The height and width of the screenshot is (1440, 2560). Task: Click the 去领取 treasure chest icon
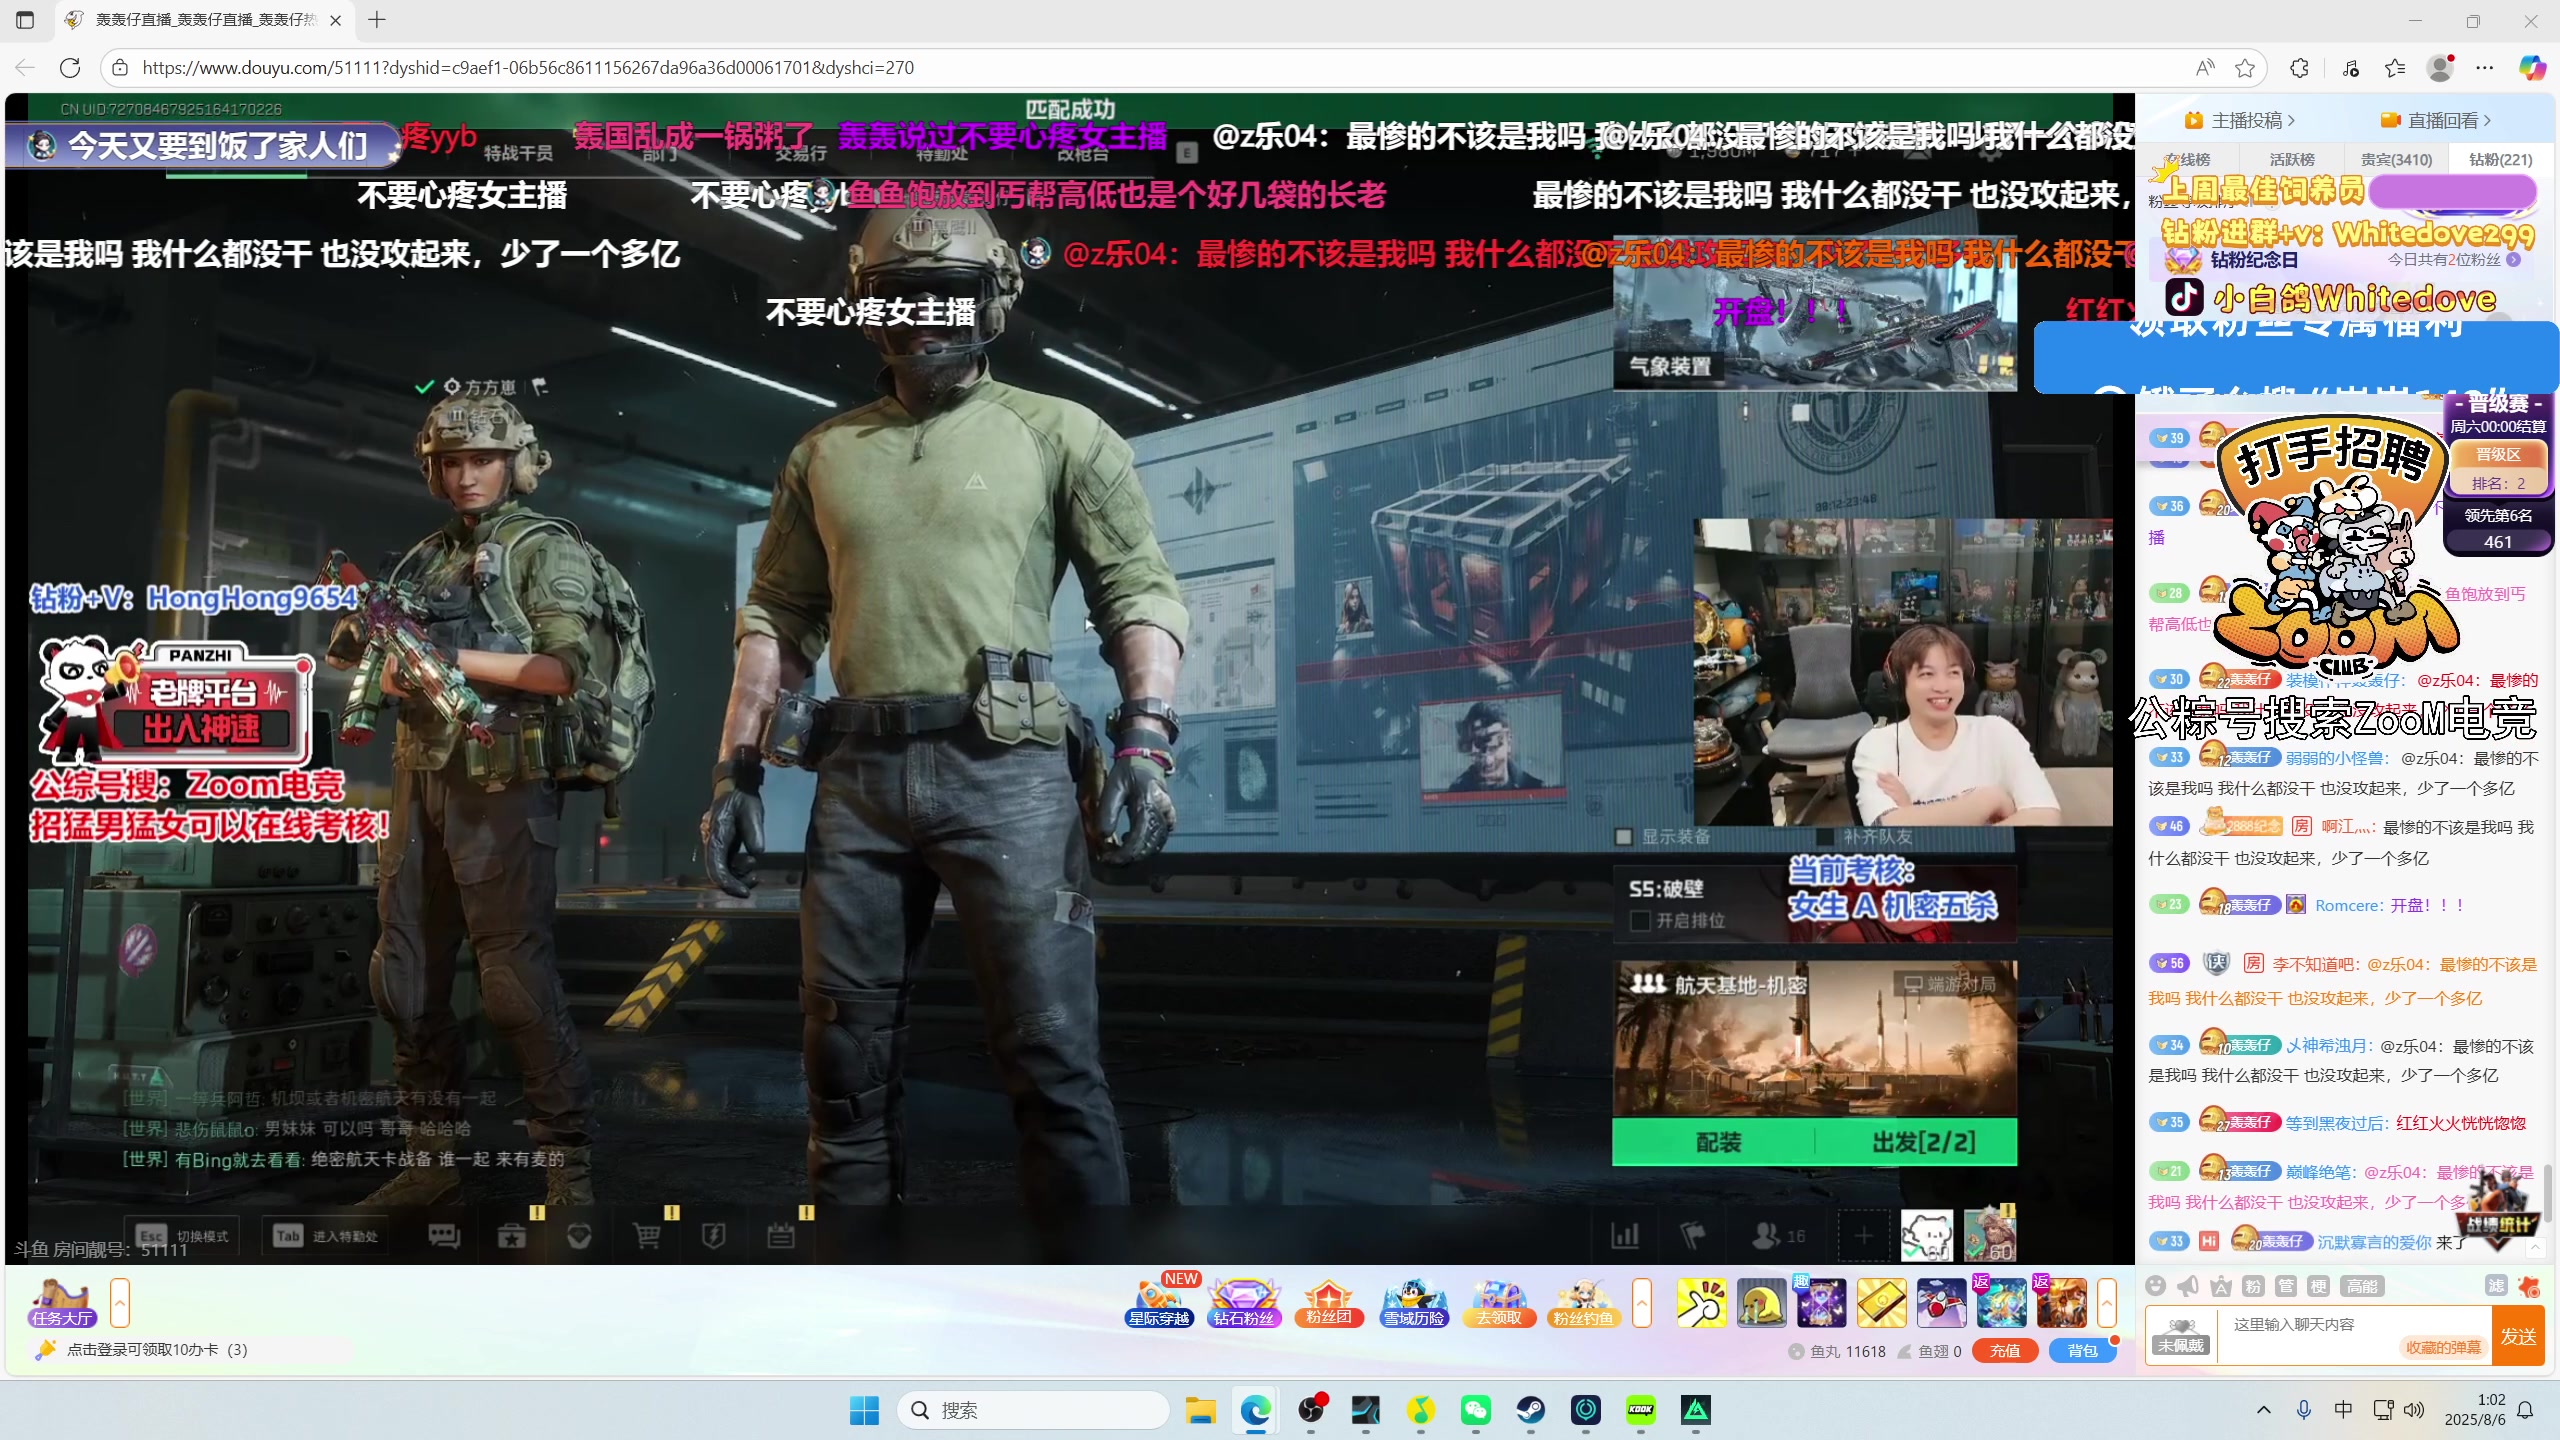pyautogui.click(x=1499, y=1302)
